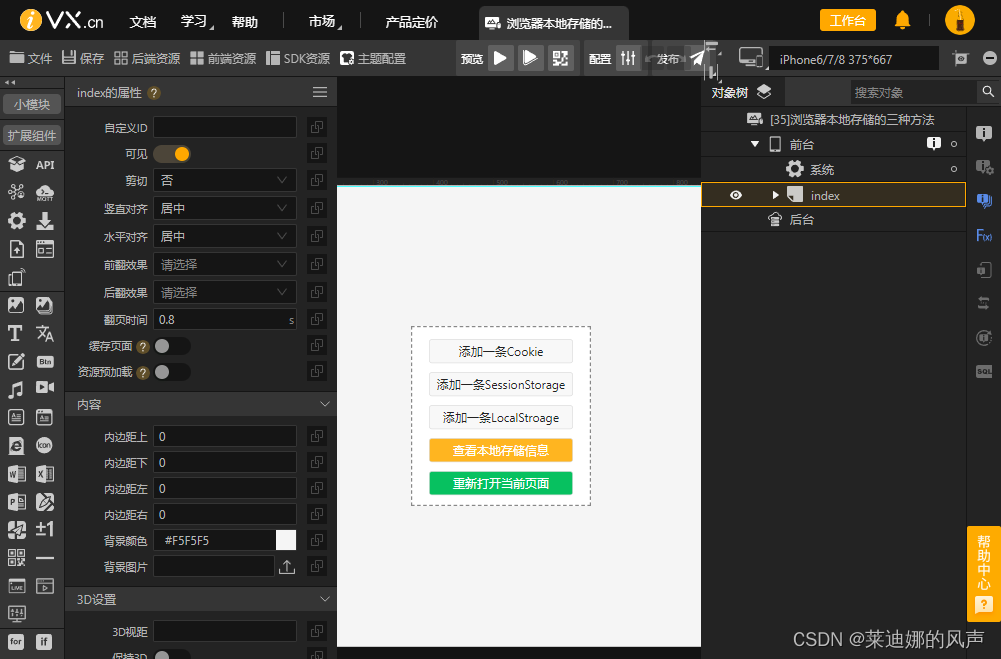The width and height of the screenshot is (1001, 659).
Task: Click the 工作台 button
Action: coord(847,20)
